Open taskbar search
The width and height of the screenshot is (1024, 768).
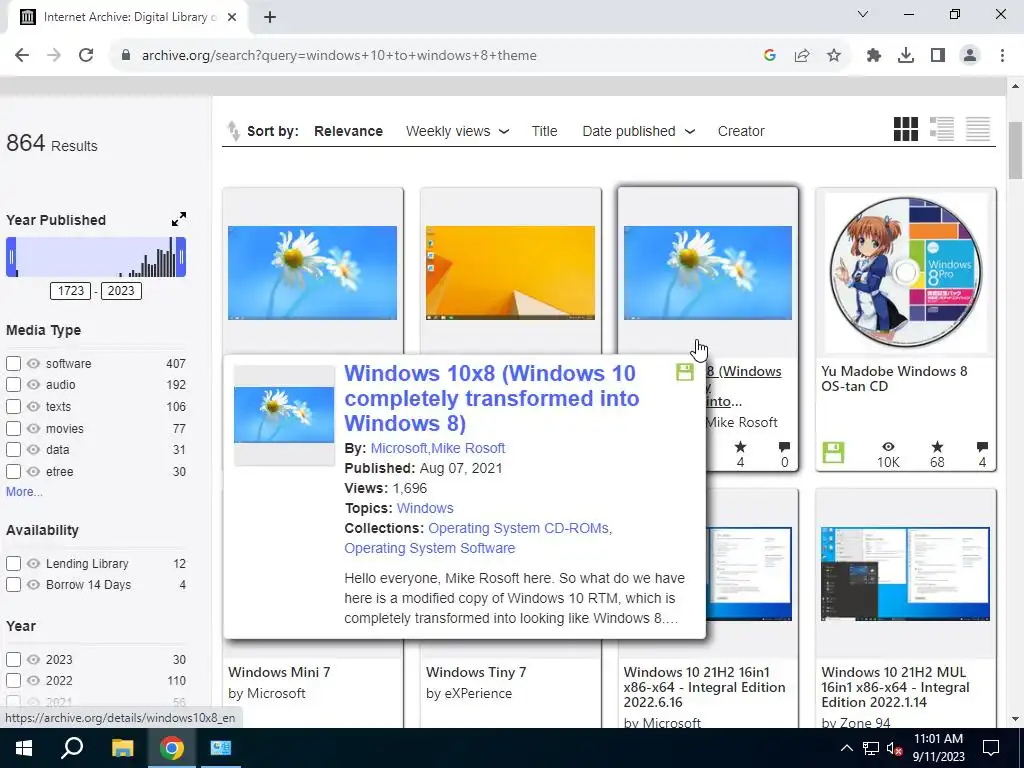72,748
